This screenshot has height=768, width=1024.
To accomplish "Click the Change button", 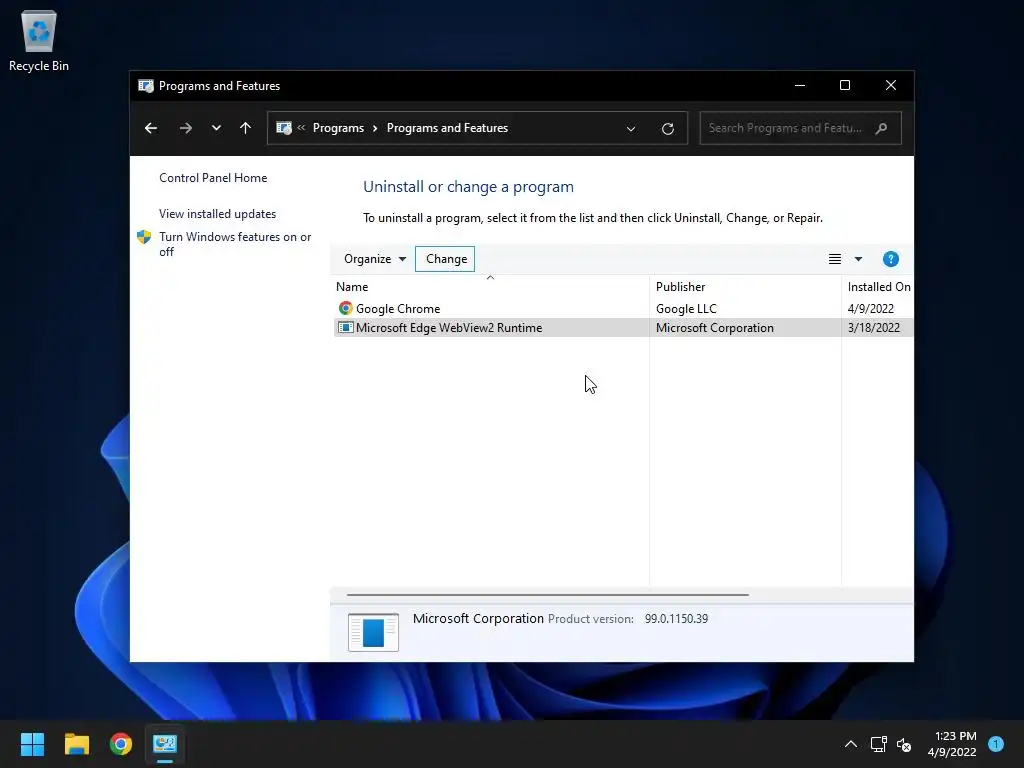I will point(445,259).
